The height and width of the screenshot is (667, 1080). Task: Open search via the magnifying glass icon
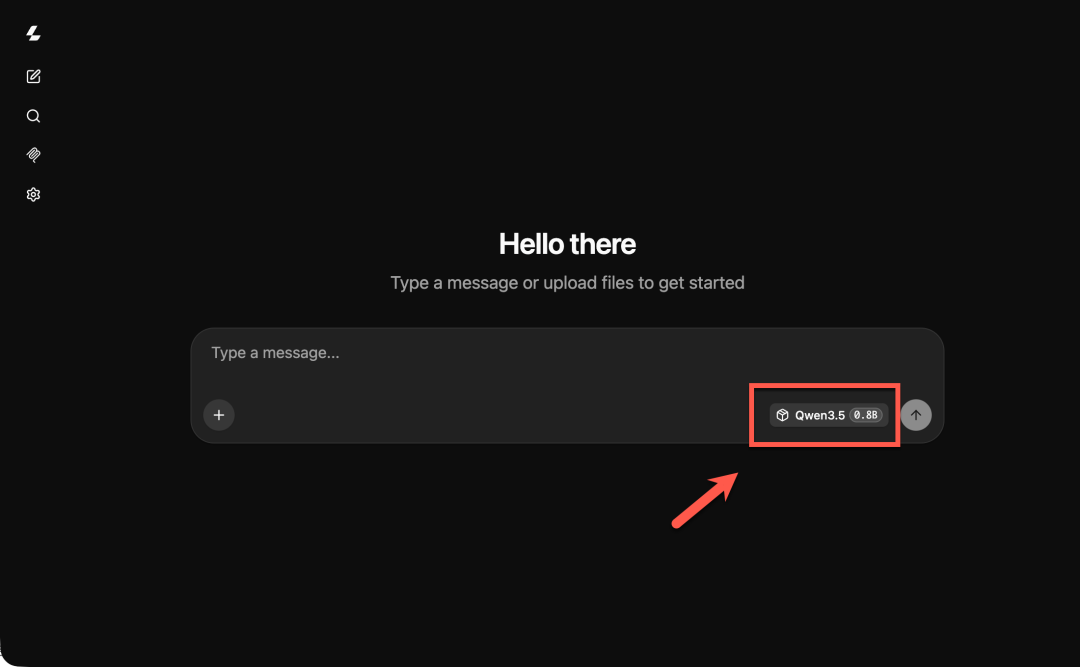(33, 116)
